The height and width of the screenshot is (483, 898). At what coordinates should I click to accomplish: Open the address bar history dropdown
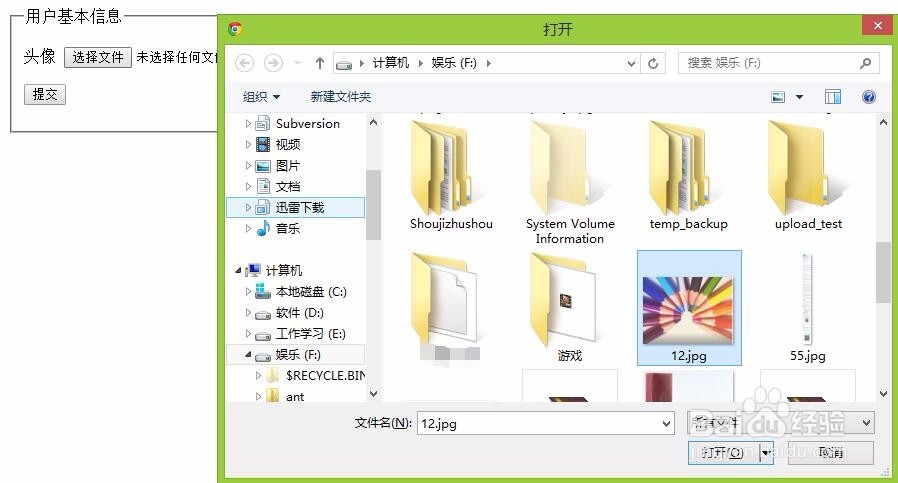tap(631, 63)
